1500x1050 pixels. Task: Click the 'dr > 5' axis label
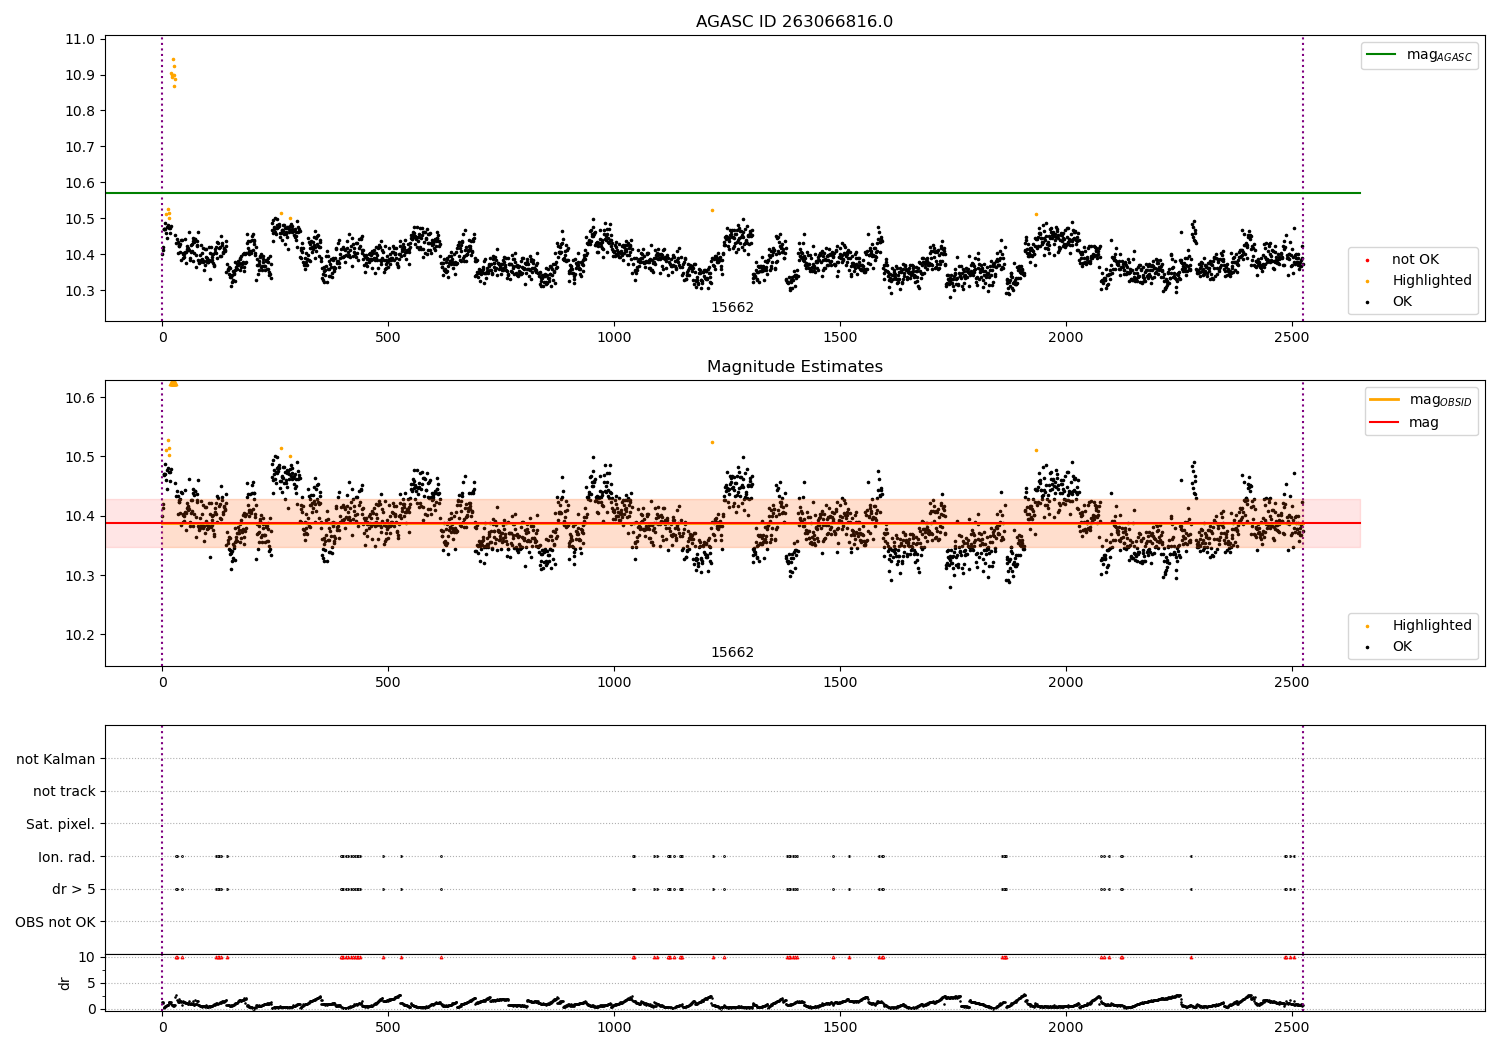(x=74, y=889)
